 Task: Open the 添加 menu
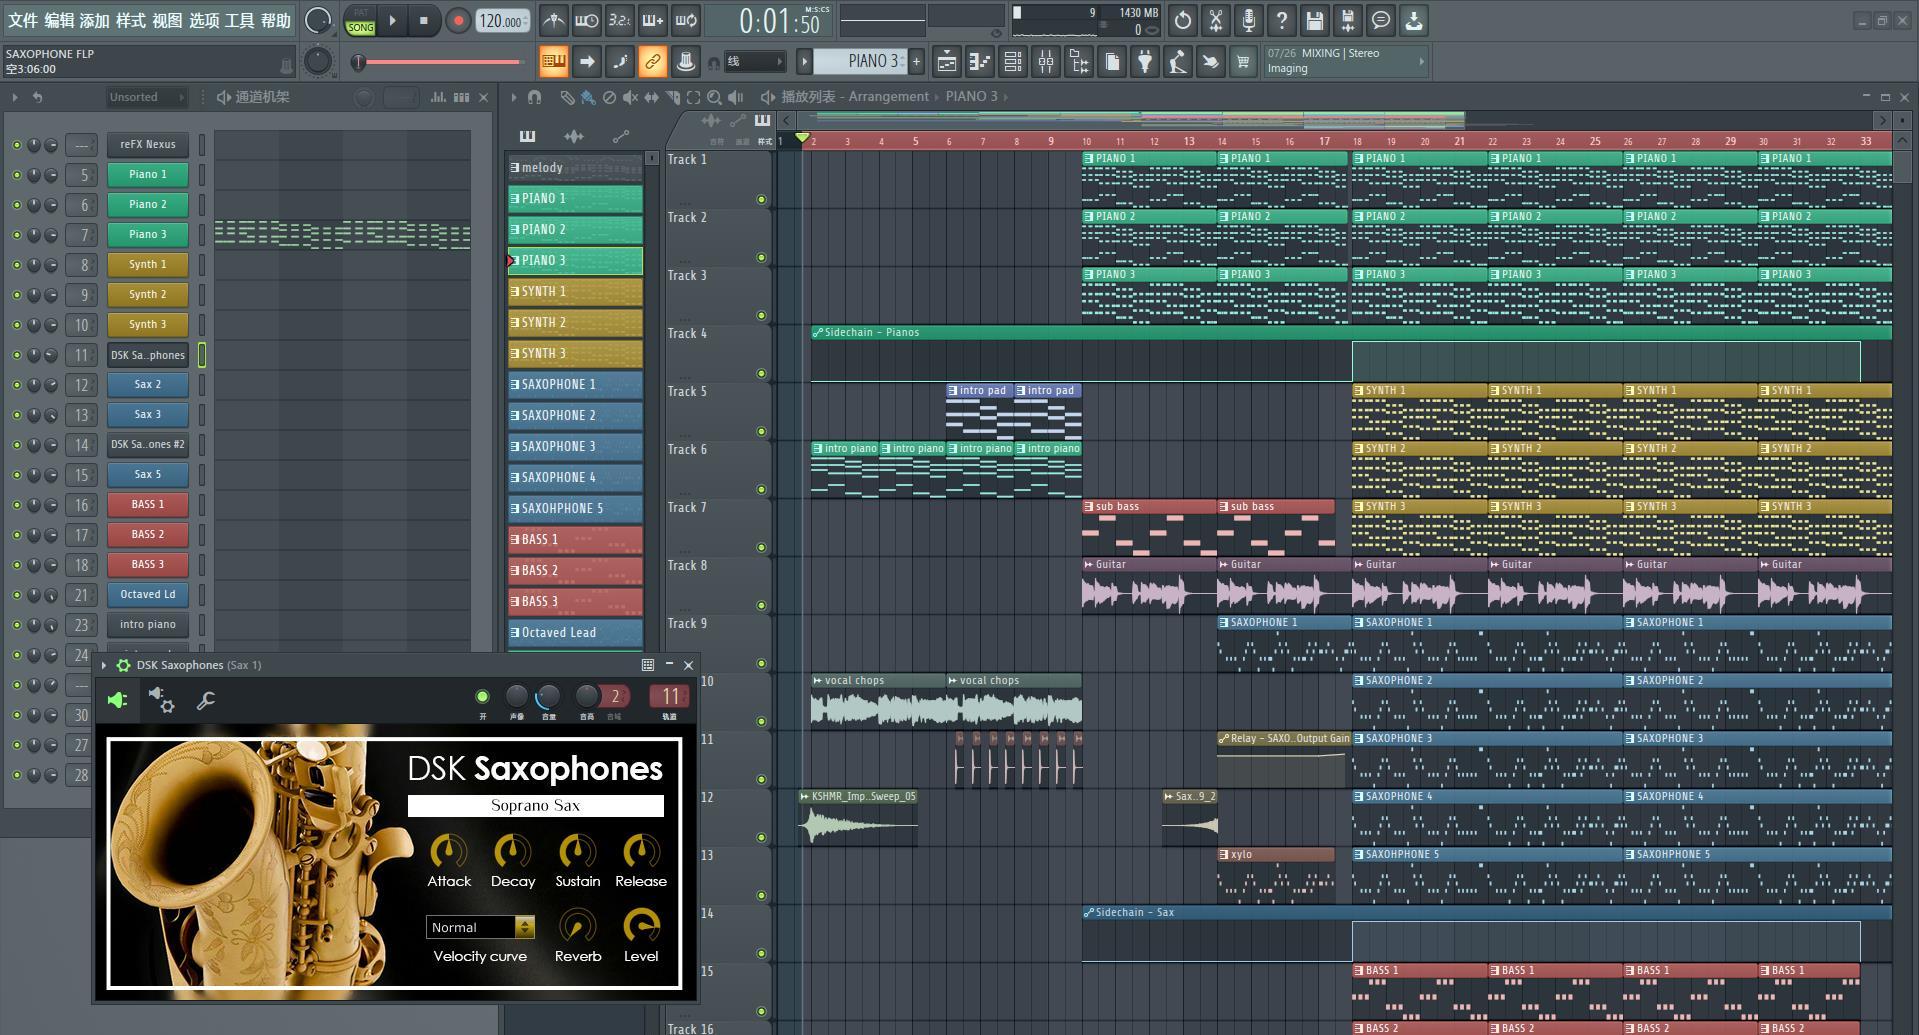(95, 20)
